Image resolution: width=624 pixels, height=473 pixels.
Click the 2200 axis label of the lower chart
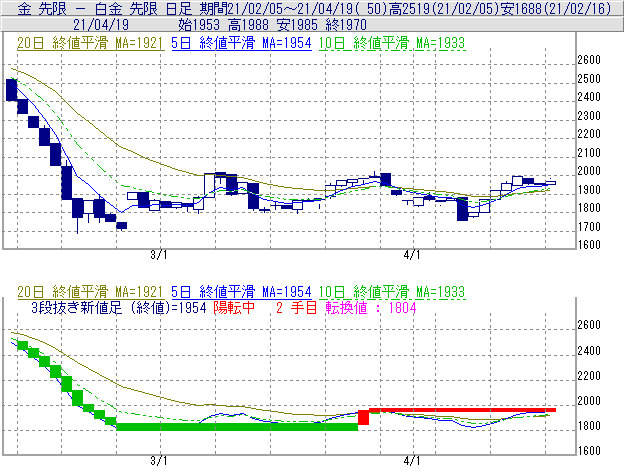point(589,376)
